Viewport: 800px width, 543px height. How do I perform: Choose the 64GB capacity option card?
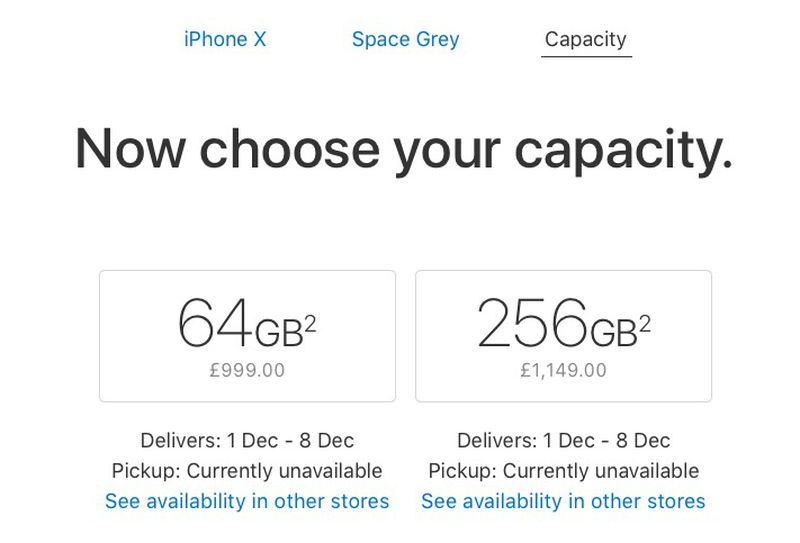click(x=247, y=336)
